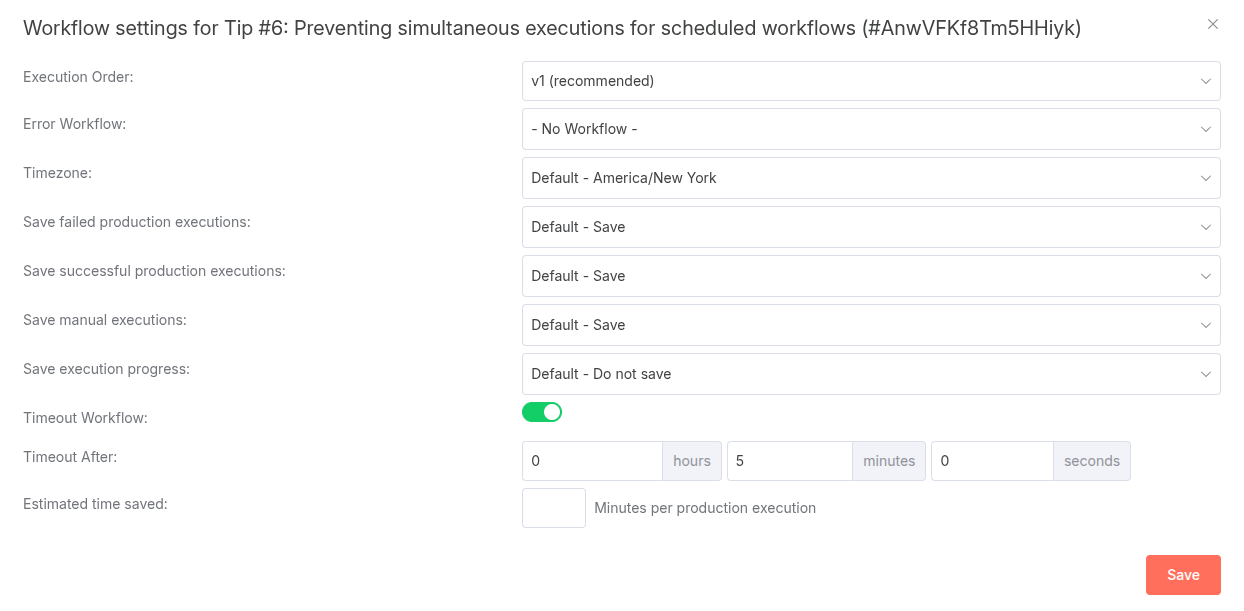Focus the Estimated time saved field
The image size is (1244, 611).
pyautogui.click(x=553, y=508)
